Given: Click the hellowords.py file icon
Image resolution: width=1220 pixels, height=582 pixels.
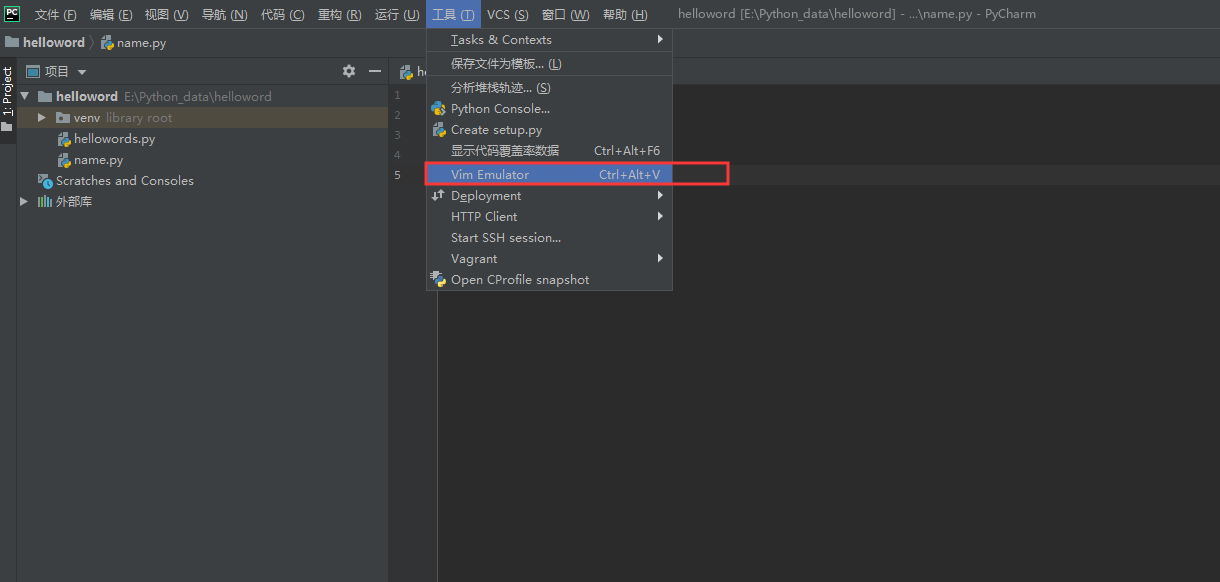Looking at the screenshot, I should (x=64, y=139).
